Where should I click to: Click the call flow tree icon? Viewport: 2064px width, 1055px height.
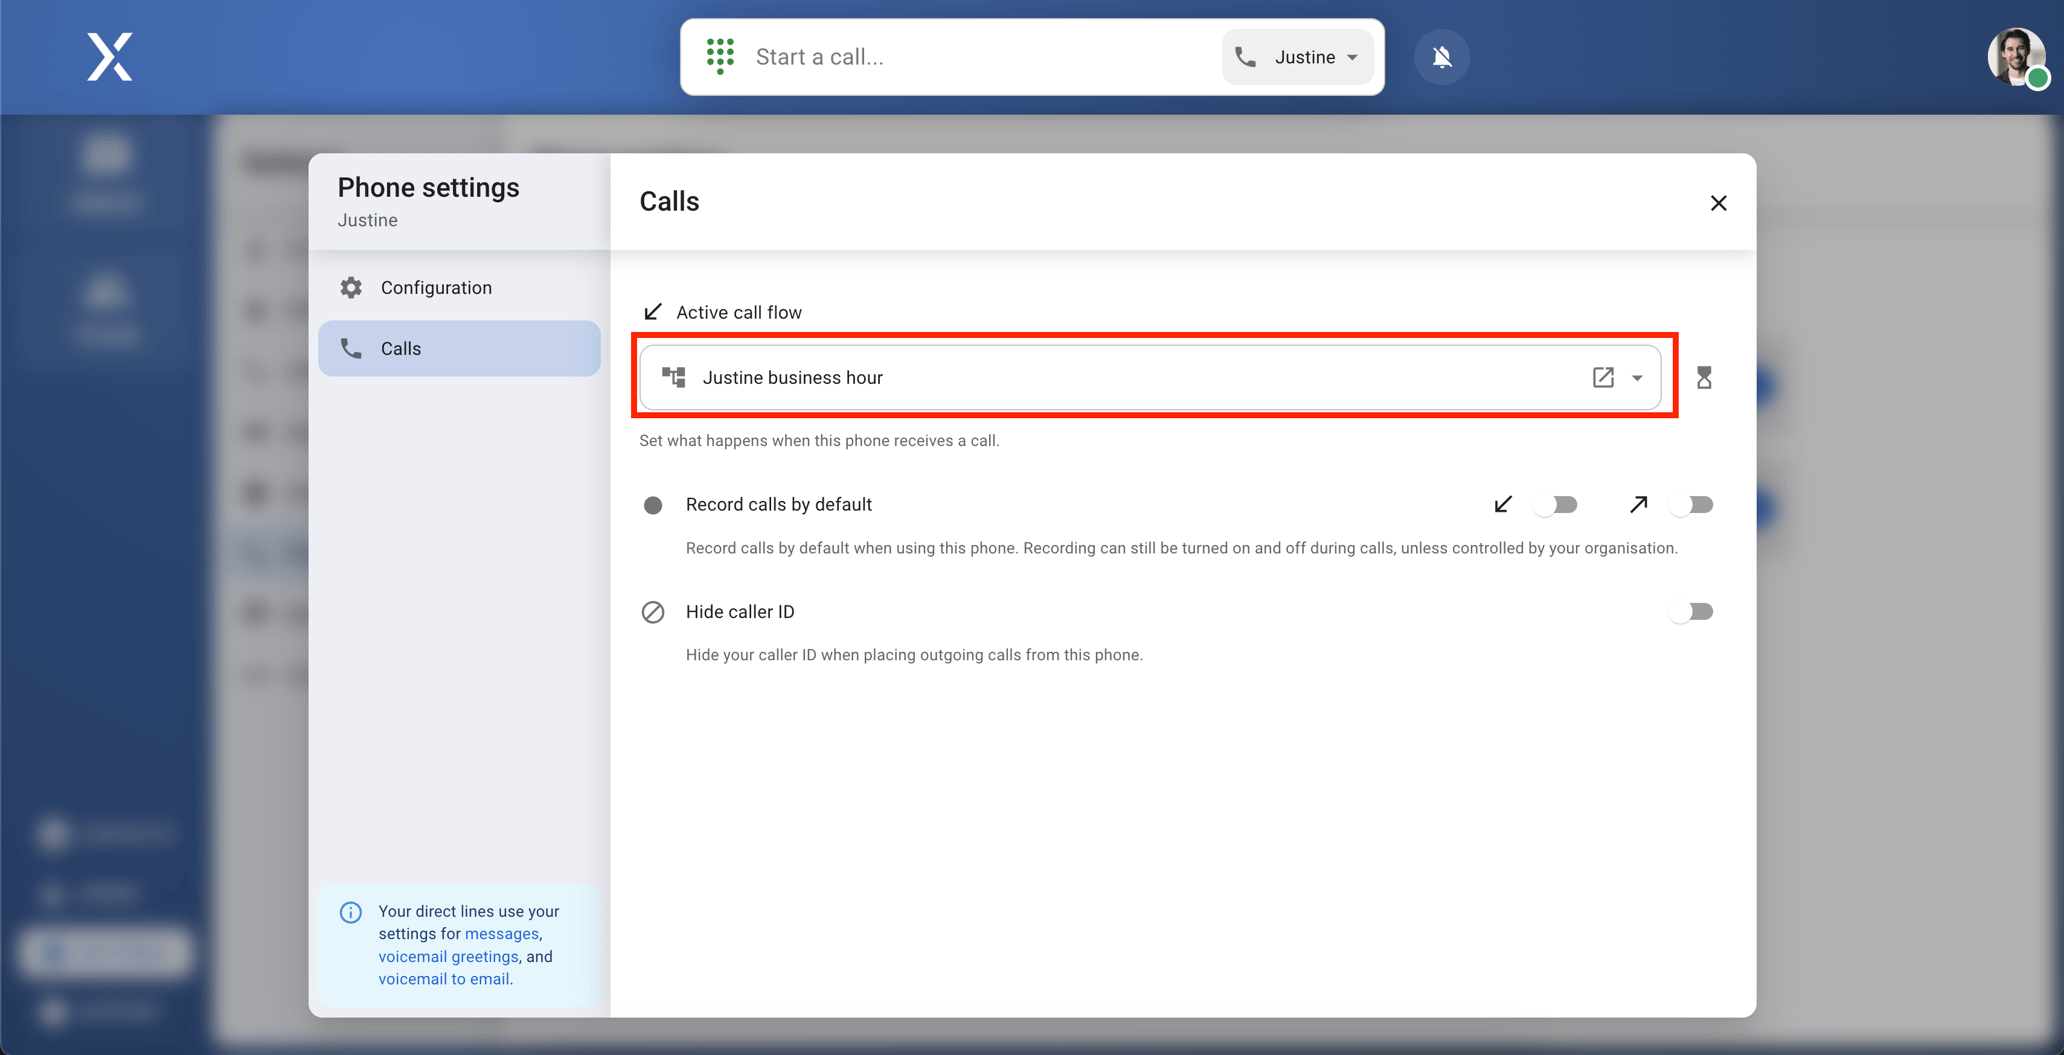pyautogui.click(x=674, y=378)
